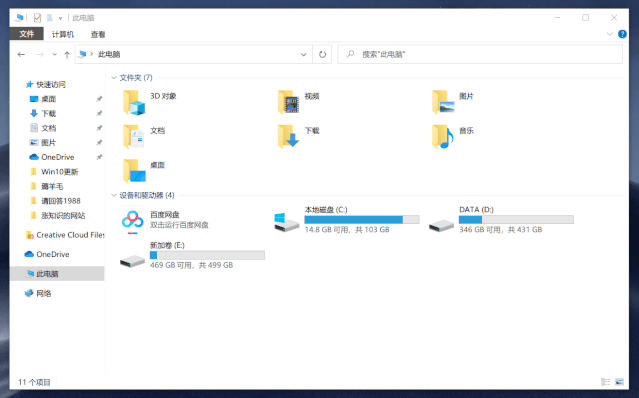Open the 视频 folder icon
The width and height of the screenshot is (639, 398).
(289, 102)
